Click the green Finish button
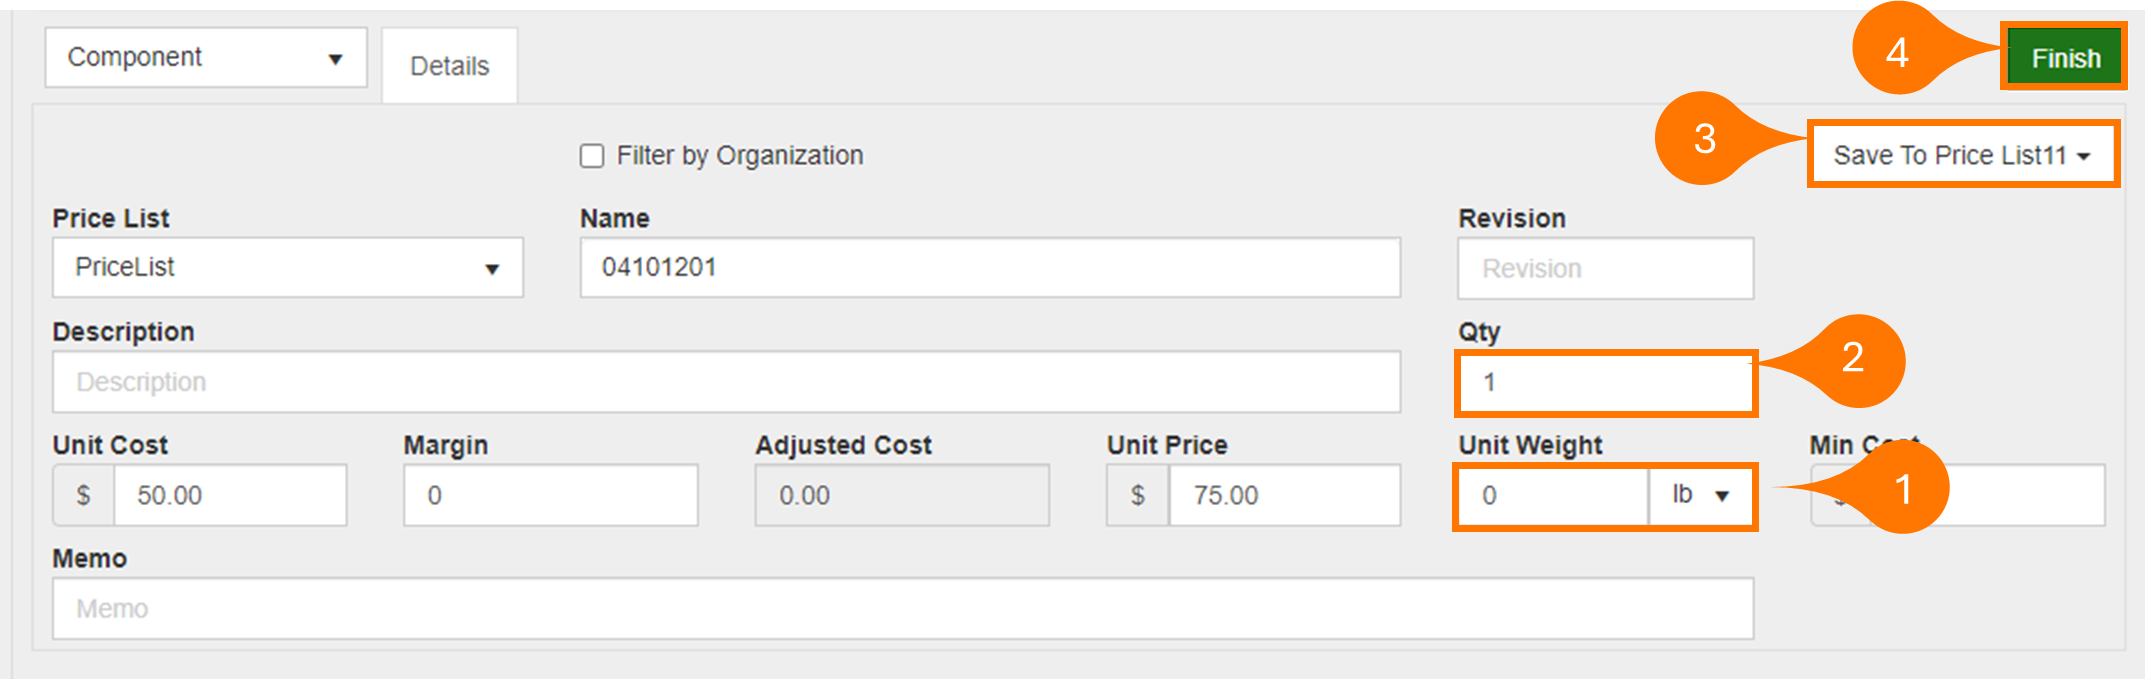The width and height of the screenshot is (2145, 679). [2064, 58]
